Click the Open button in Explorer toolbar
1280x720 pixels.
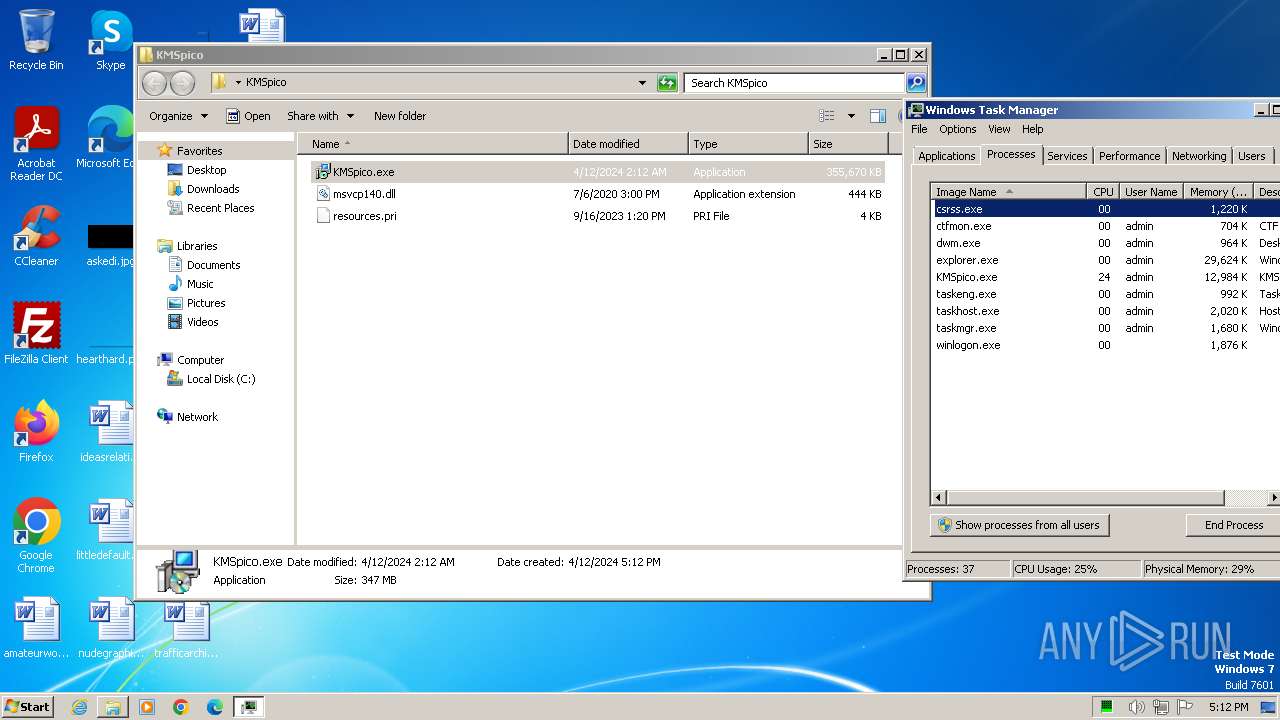coord(248,116)
